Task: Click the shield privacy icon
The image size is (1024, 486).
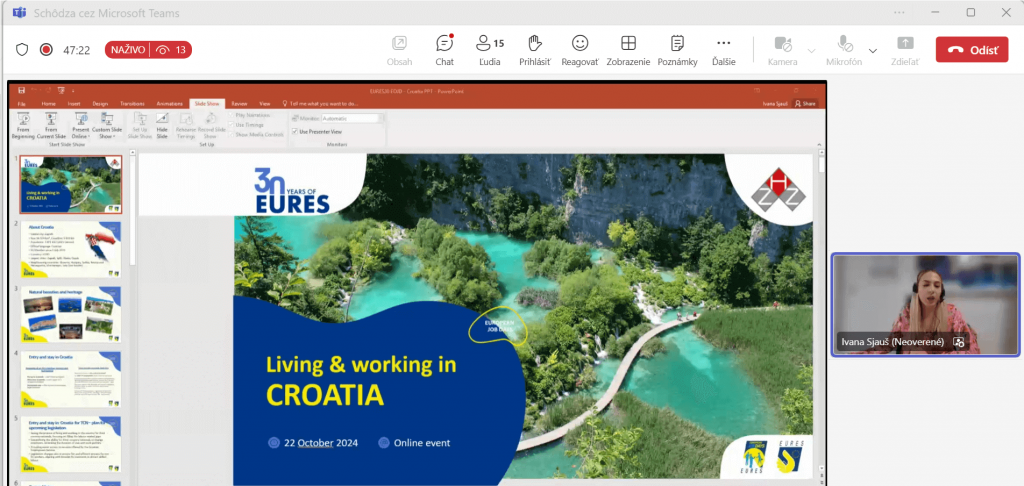Action: 22,49
